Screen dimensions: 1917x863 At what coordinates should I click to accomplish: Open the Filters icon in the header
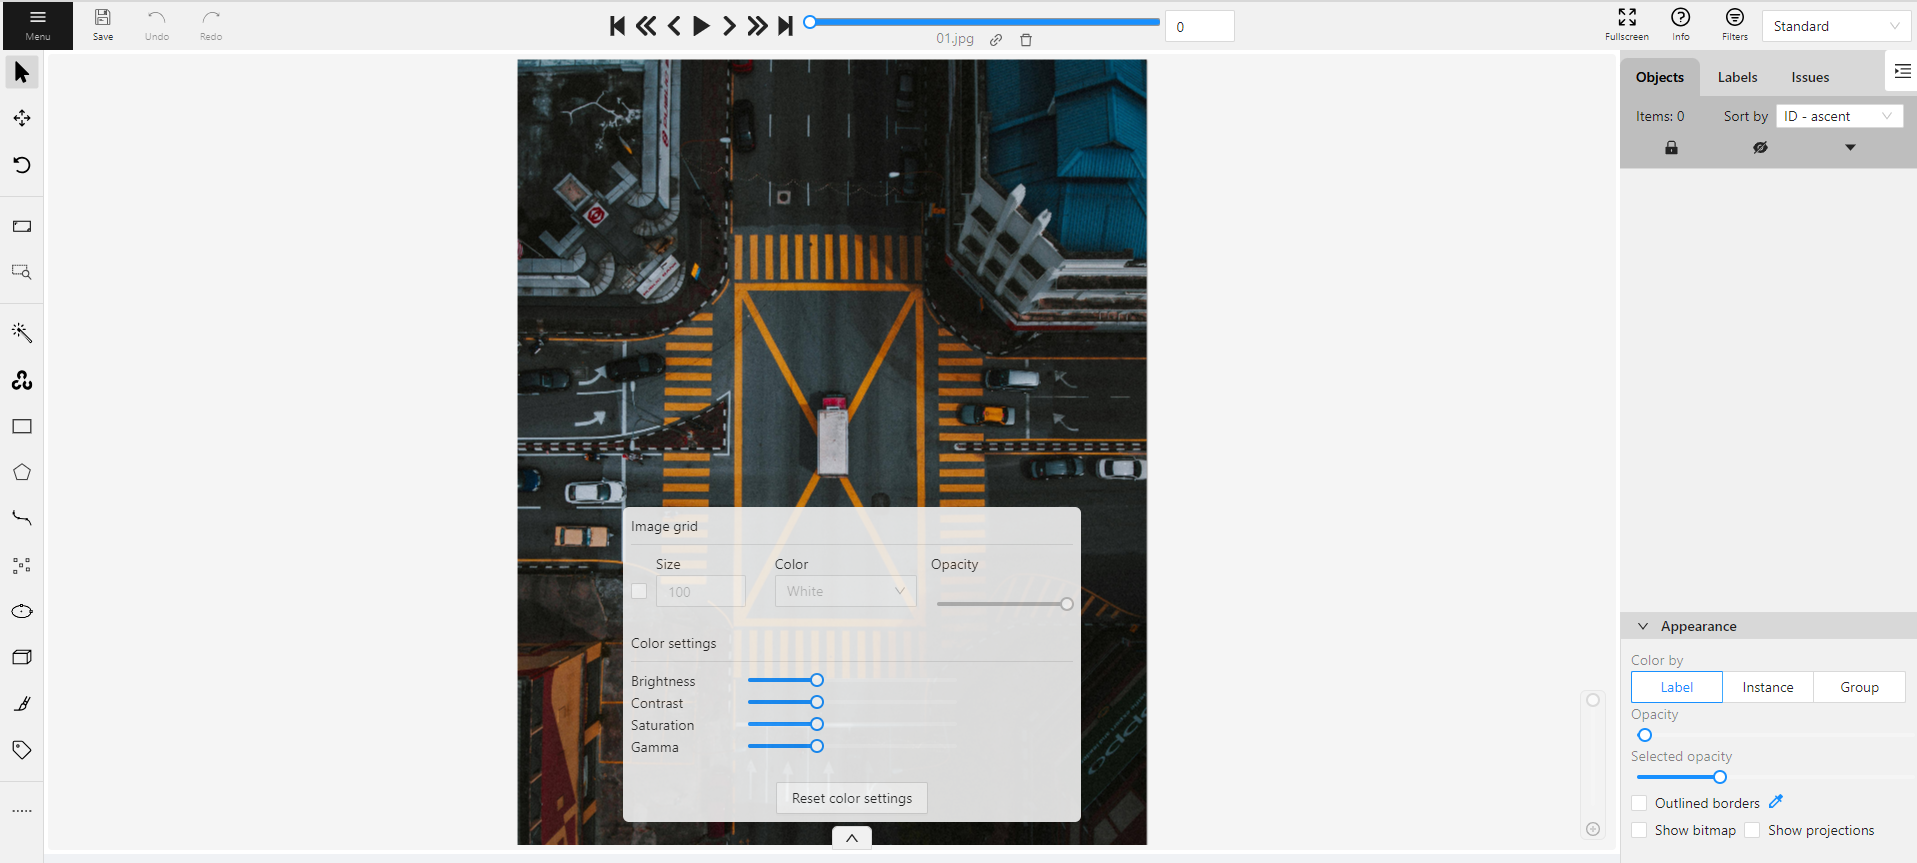pos(1734,24)
